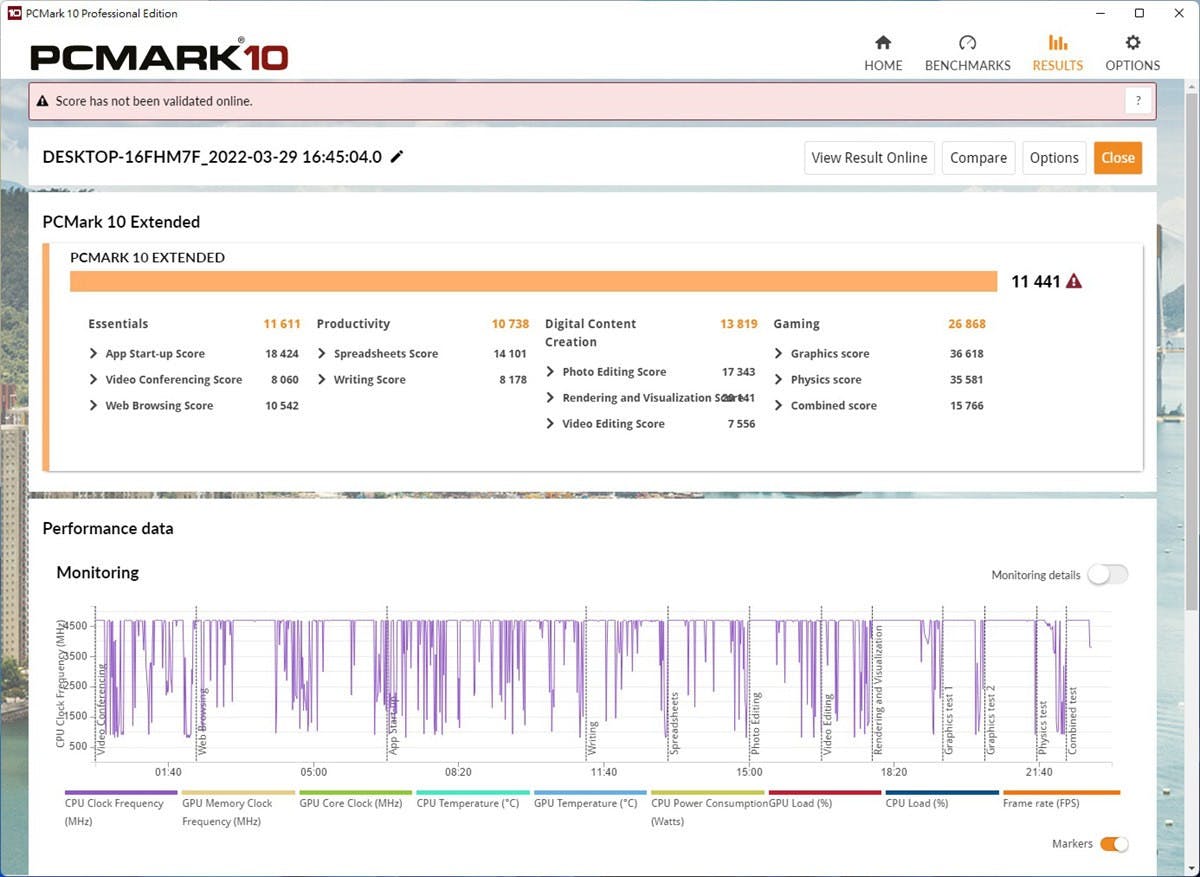Click the Photo Editing chart marker

756,722
